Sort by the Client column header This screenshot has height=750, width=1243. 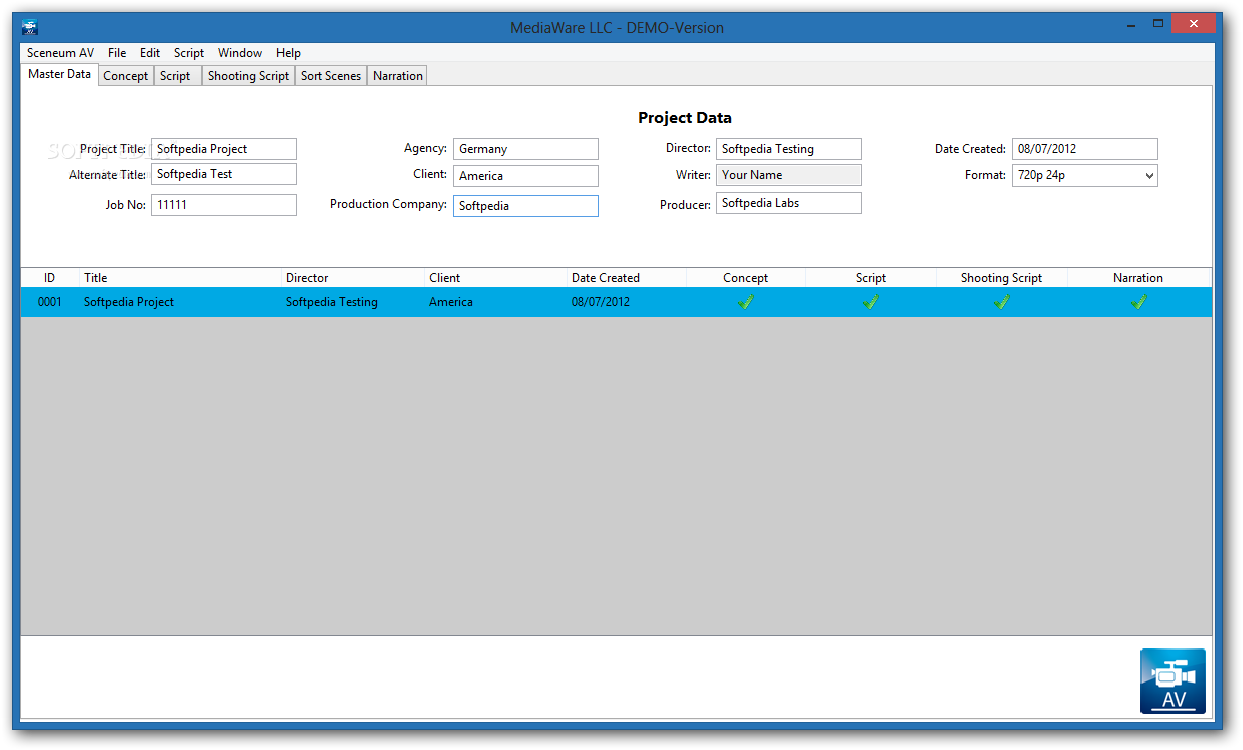click(x=495, y=278)
